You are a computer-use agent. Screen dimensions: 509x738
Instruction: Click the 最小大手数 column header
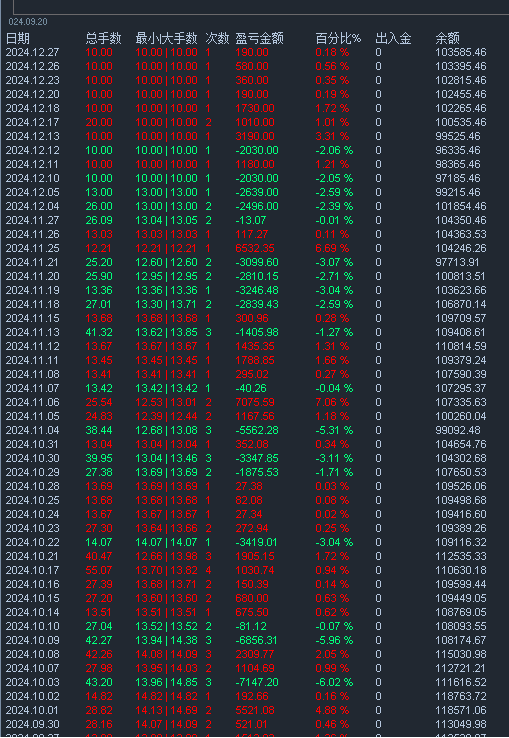[166, 38]
